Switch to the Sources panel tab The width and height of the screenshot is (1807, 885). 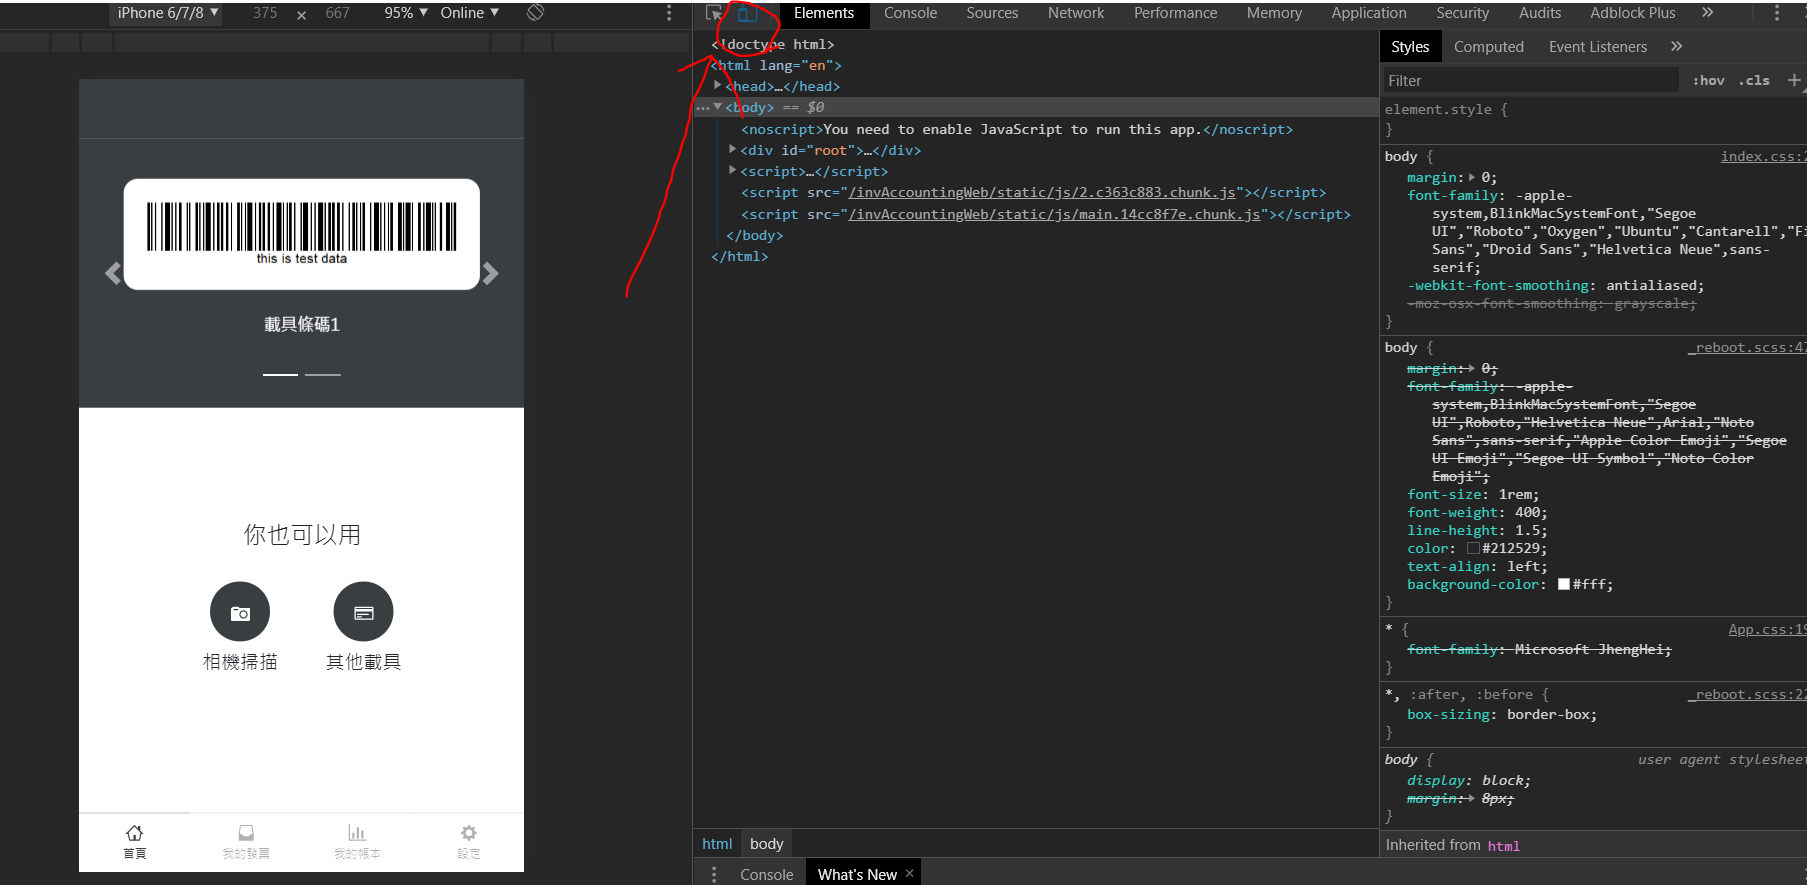tap(992, 13)
